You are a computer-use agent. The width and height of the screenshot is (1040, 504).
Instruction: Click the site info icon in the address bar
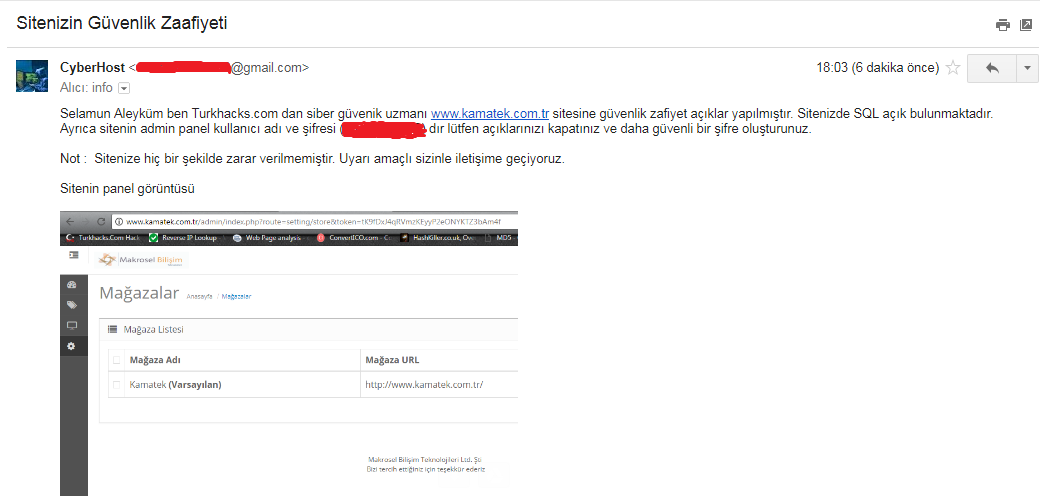pyautogui.click(x=119, y=221)
